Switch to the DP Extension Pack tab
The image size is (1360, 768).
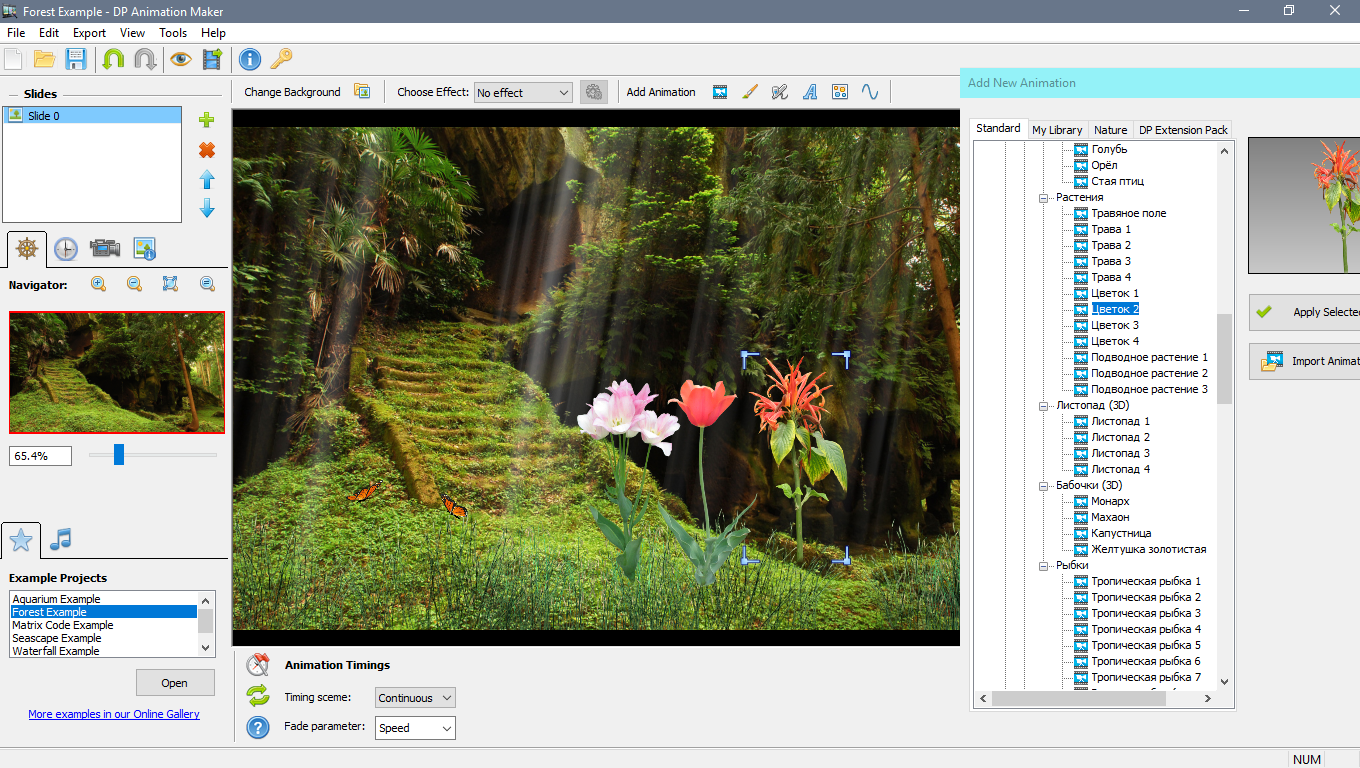pyautogui.click(x=1183, y=130)
